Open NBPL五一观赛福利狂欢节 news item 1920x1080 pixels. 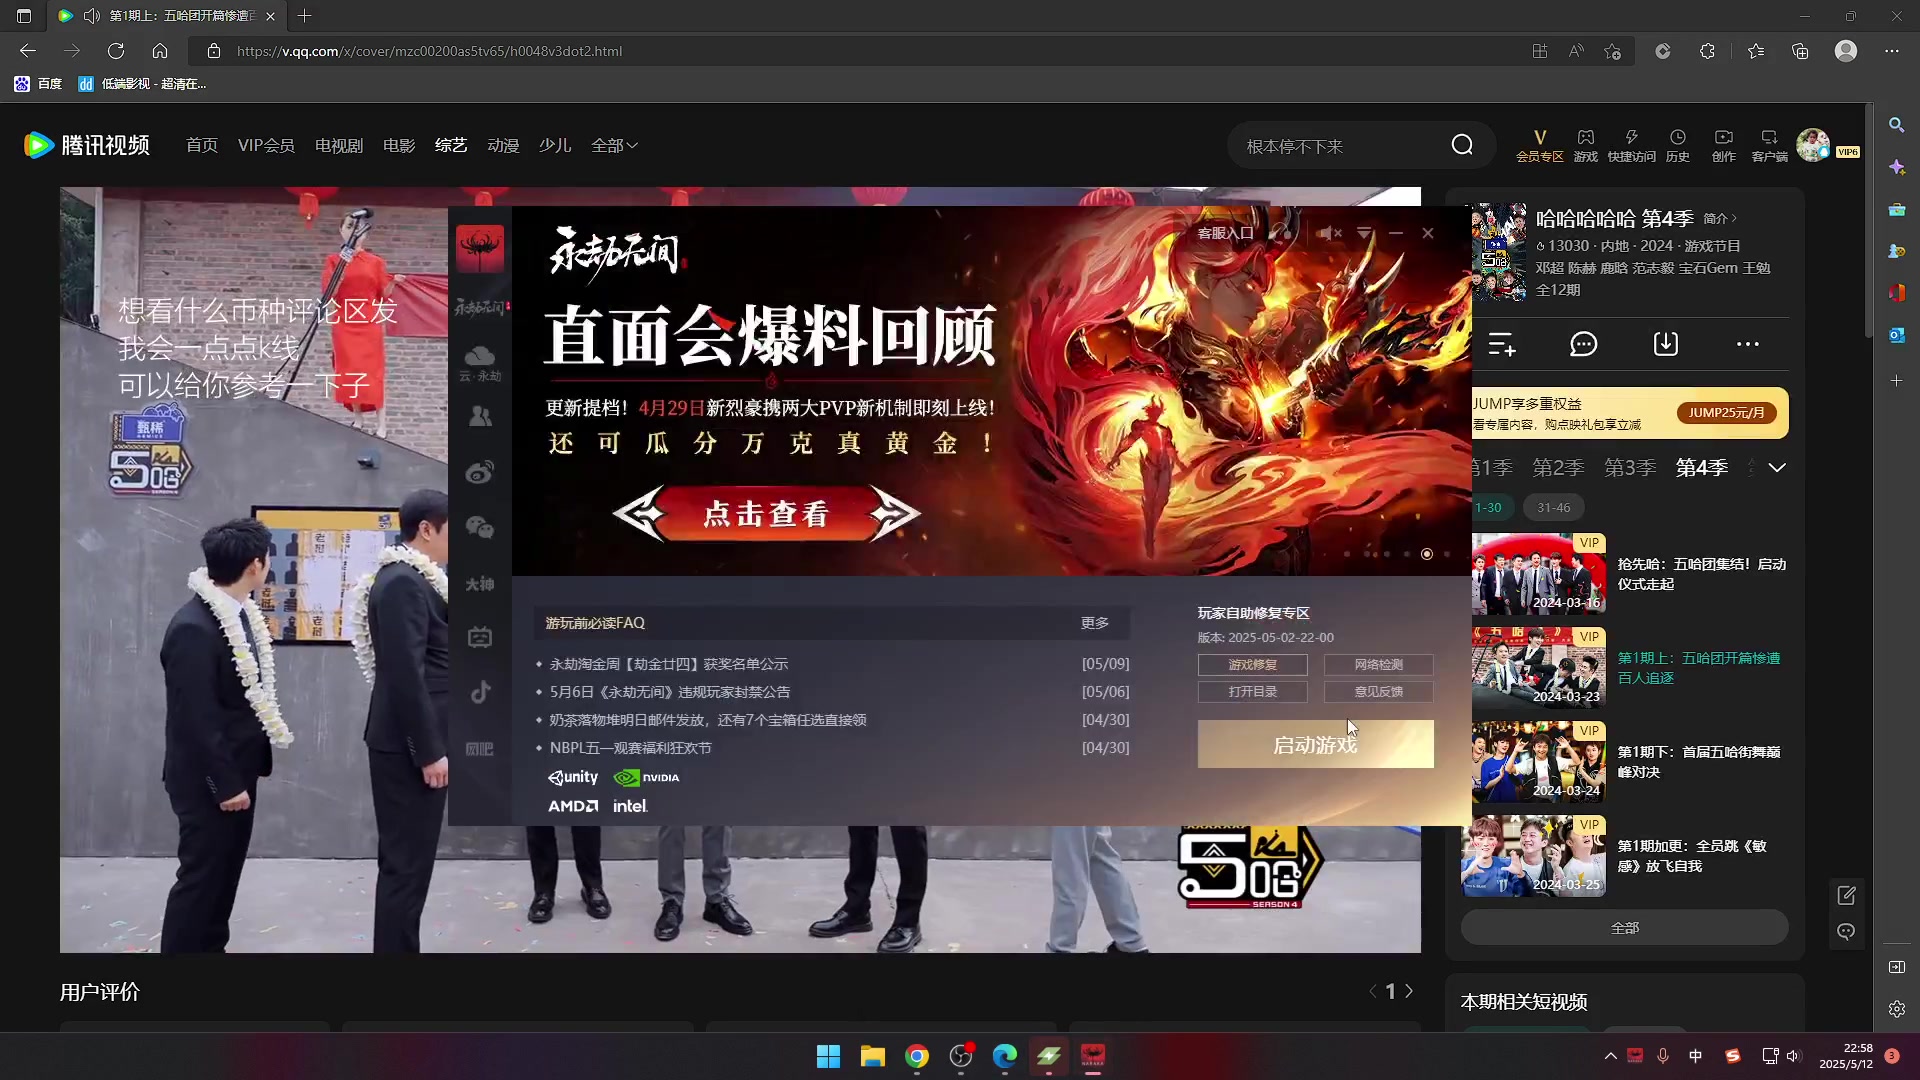click(x=630, y=748)
